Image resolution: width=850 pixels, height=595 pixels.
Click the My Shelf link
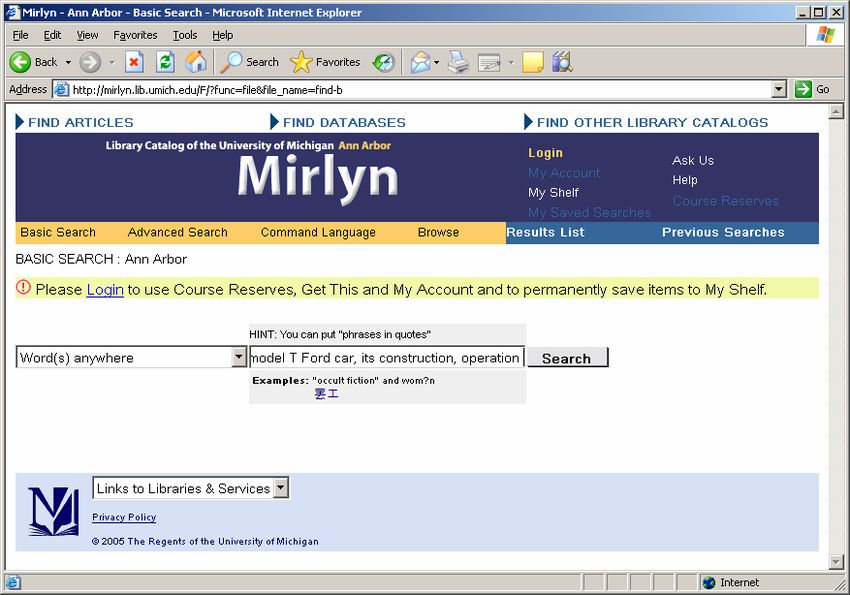553,192
